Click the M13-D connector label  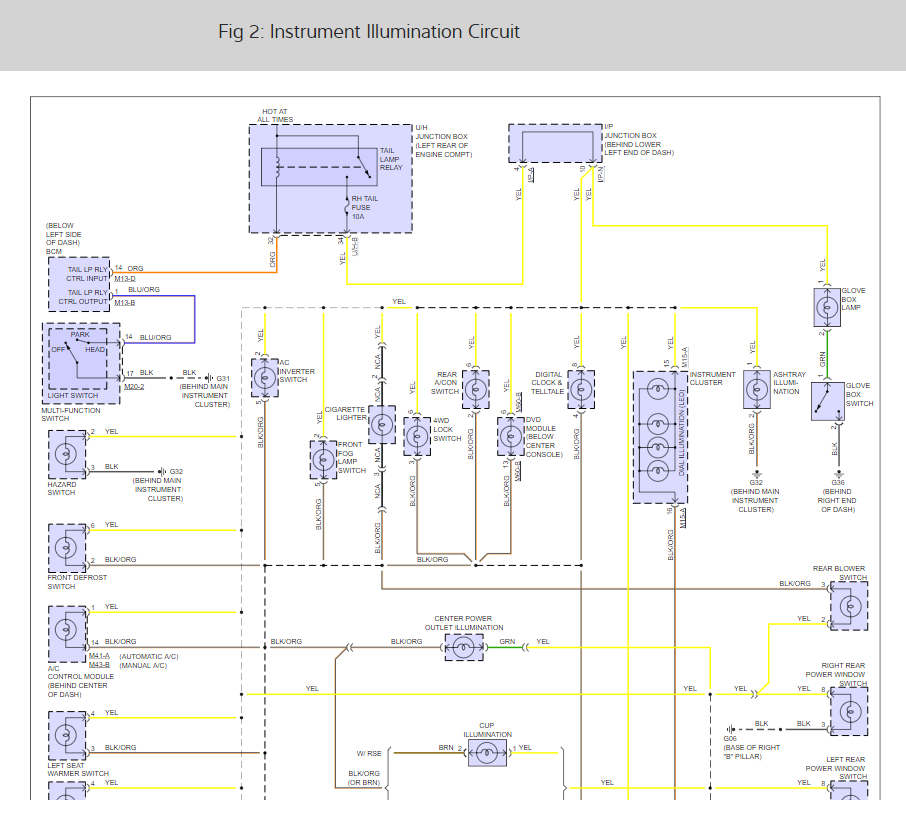[x=125, y=278]
